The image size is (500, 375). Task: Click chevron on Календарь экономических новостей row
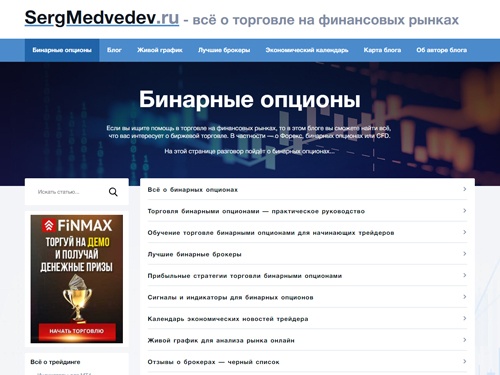coord(464,318)
